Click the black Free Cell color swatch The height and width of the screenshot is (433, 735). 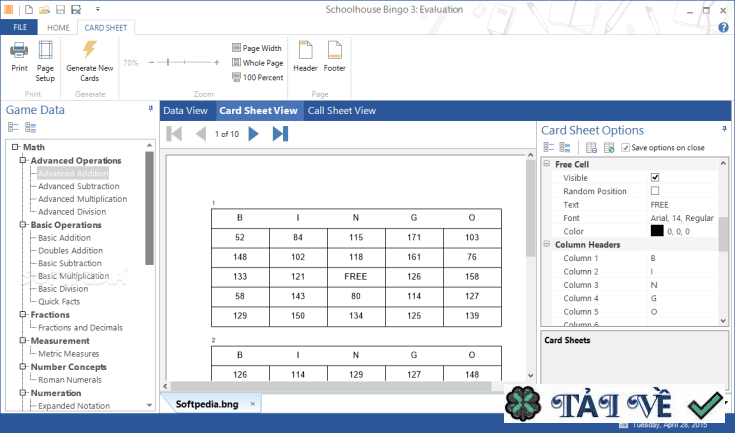point(657,230)
